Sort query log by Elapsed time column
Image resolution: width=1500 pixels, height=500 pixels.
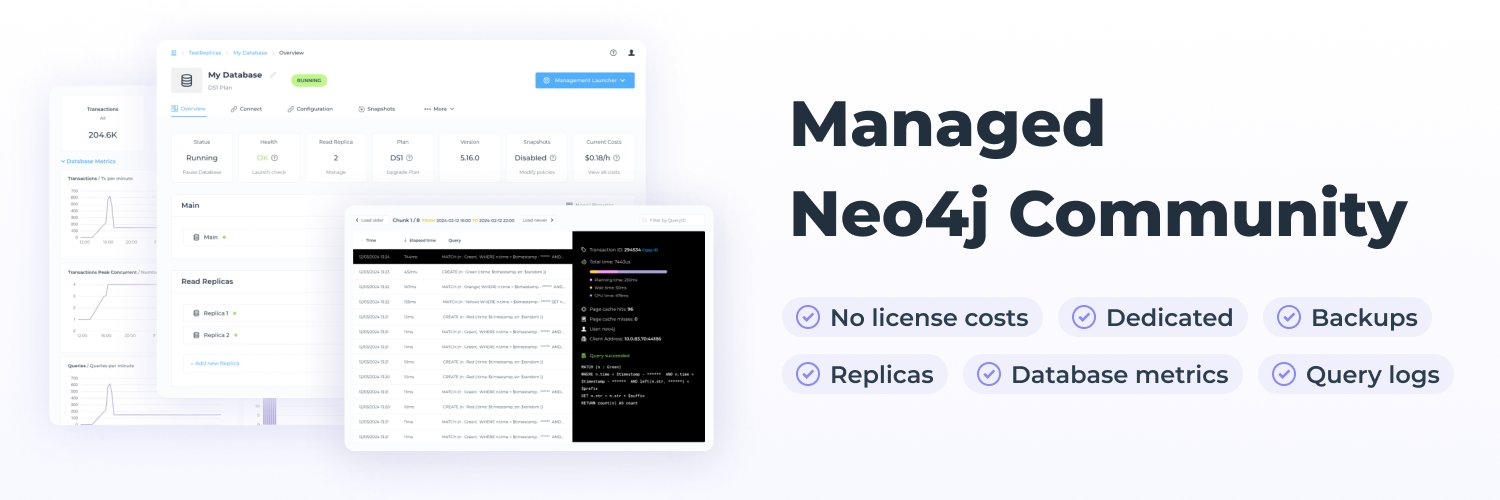point(419,240)
